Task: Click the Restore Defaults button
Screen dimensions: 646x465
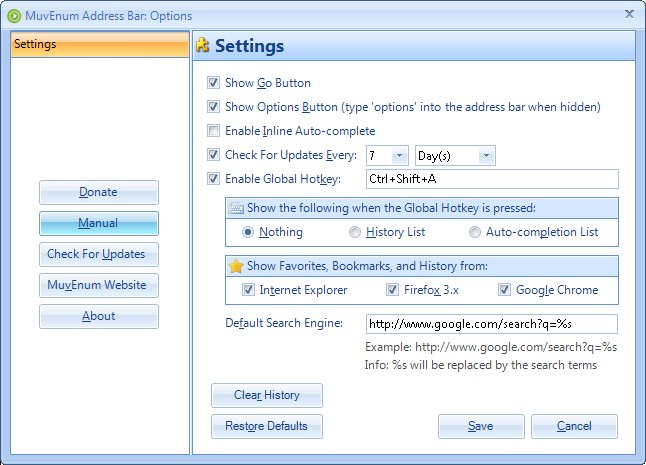Action: tap(267, 426)
